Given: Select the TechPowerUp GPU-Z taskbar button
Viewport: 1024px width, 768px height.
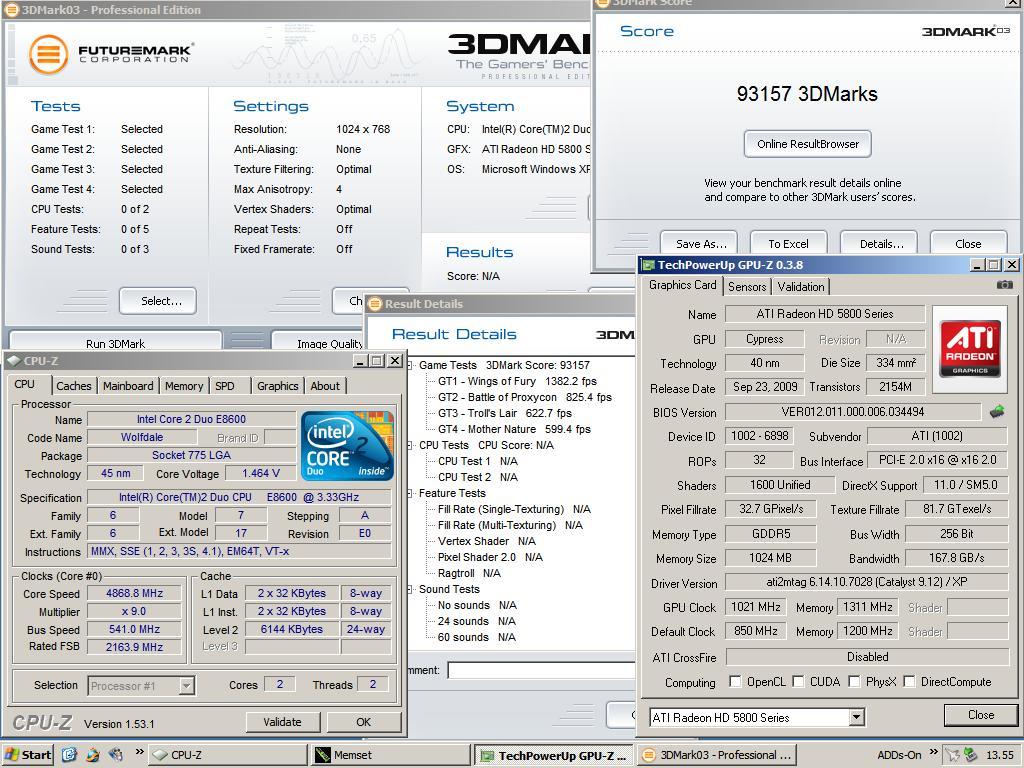Looking at the screenshot, I should coord(553,755).
